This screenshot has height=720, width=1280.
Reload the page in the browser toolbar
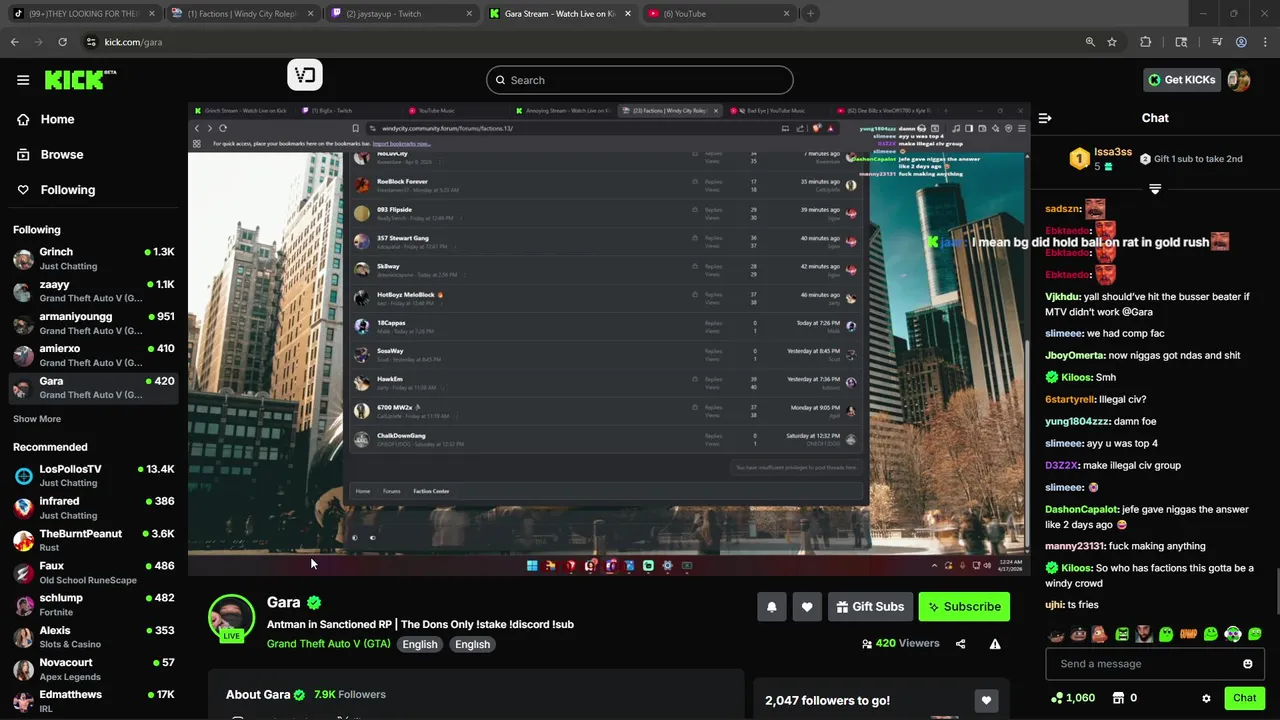pos(62,42)
